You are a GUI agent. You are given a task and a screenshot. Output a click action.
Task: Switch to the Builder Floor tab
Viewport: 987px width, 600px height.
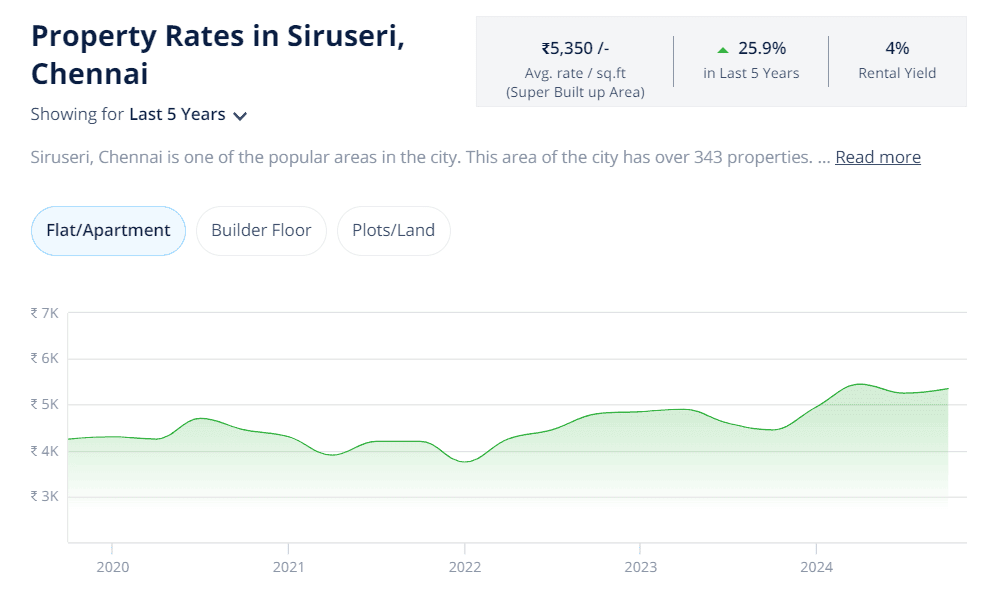coord(261,230)
